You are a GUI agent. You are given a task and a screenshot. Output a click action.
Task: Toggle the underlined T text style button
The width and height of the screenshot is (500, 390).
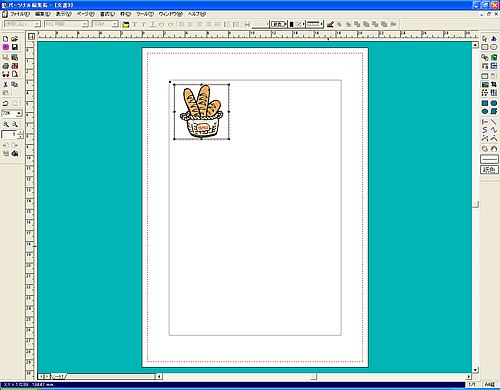[153, 24]
